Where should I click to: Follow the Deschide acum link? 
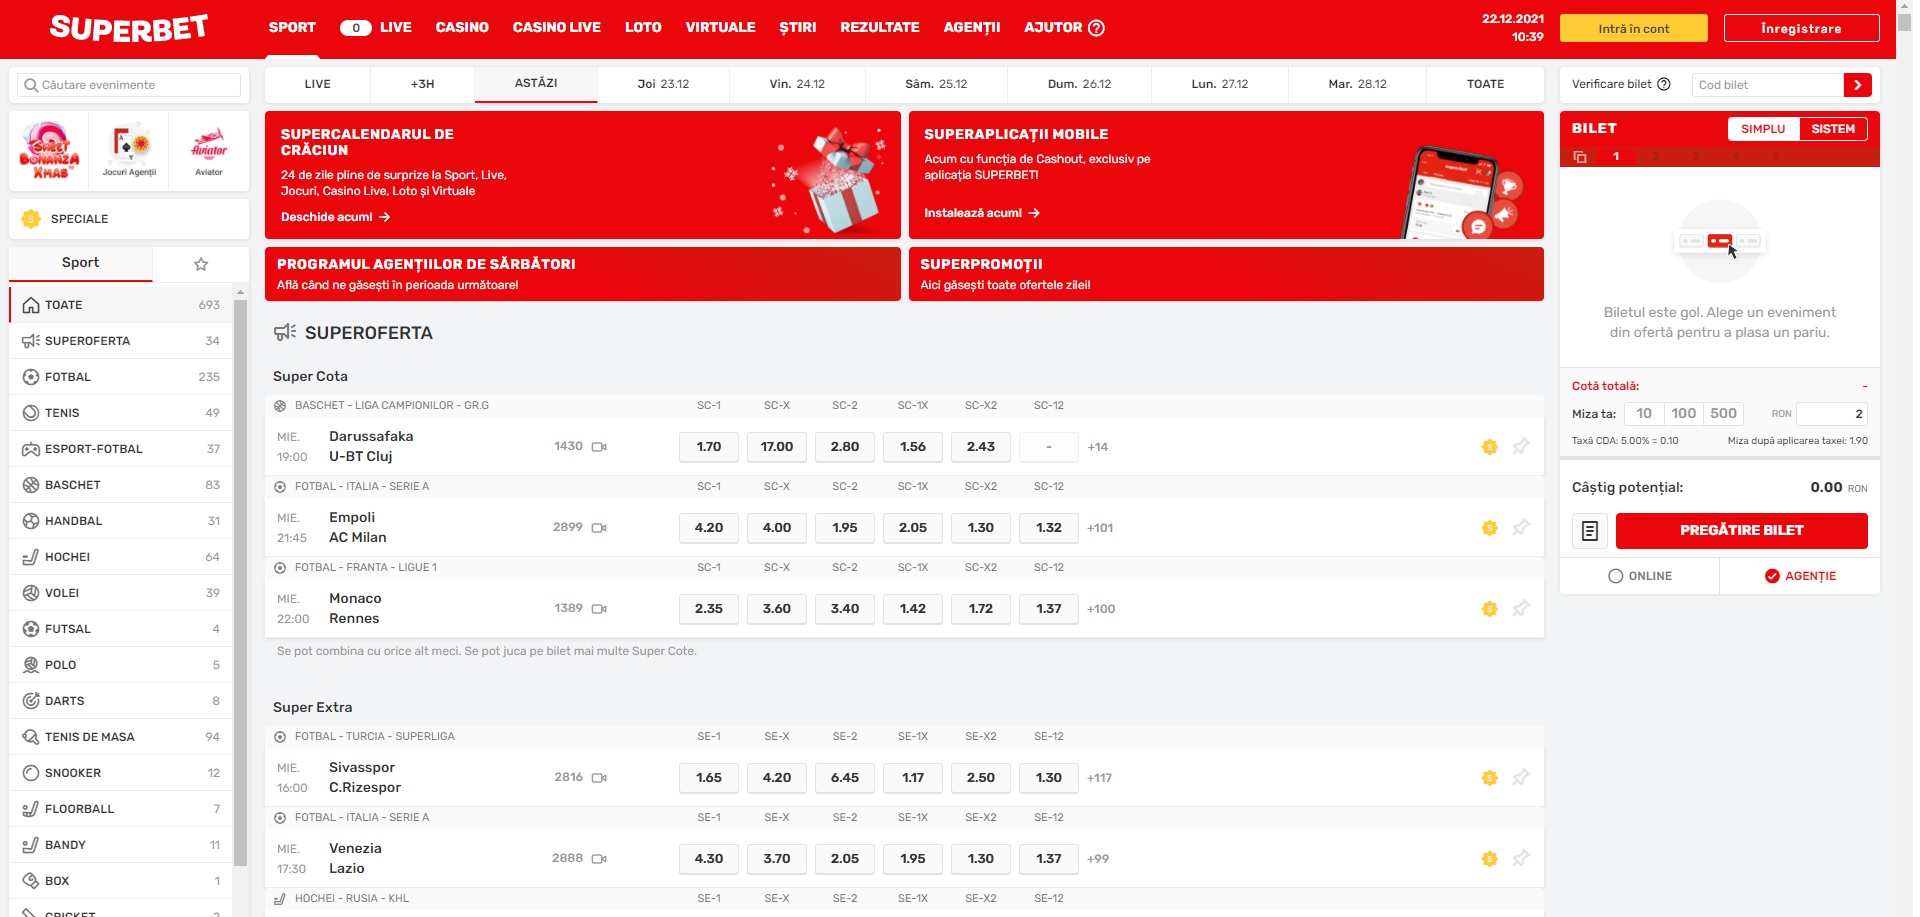point(335,217)
